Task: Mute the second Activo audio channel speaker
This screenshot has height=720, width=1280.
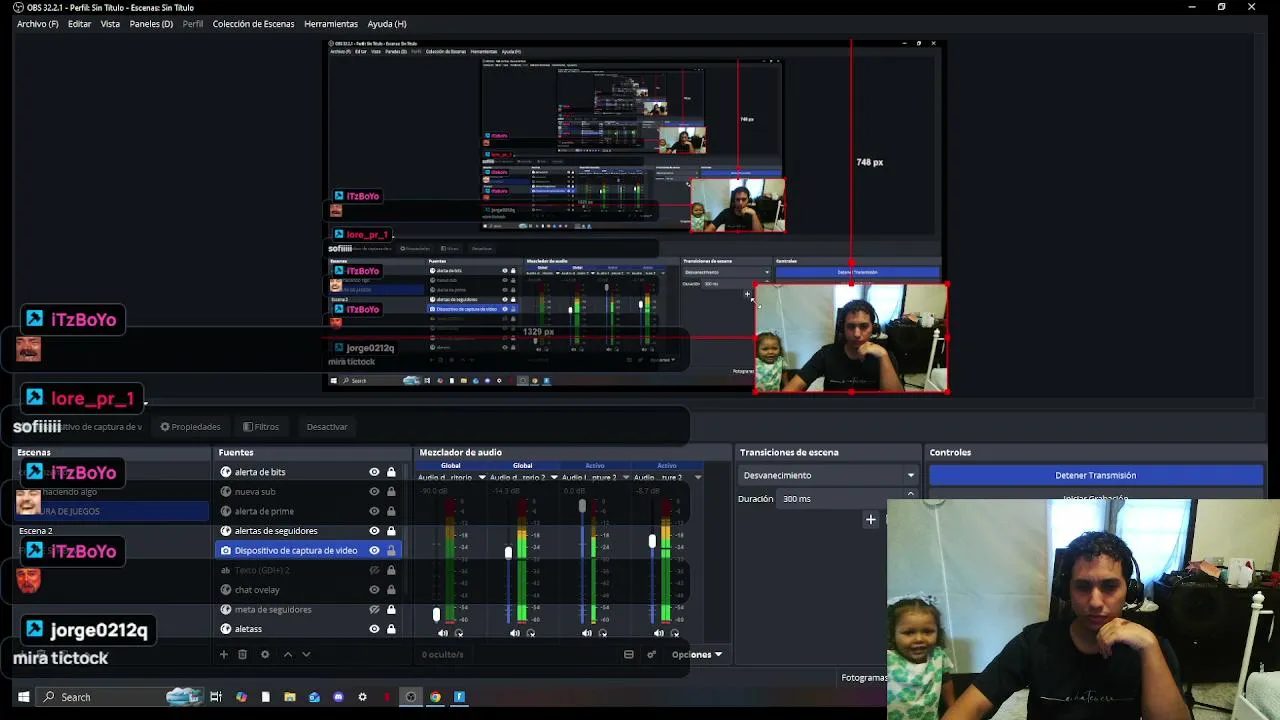Action: tap(659, 633)
